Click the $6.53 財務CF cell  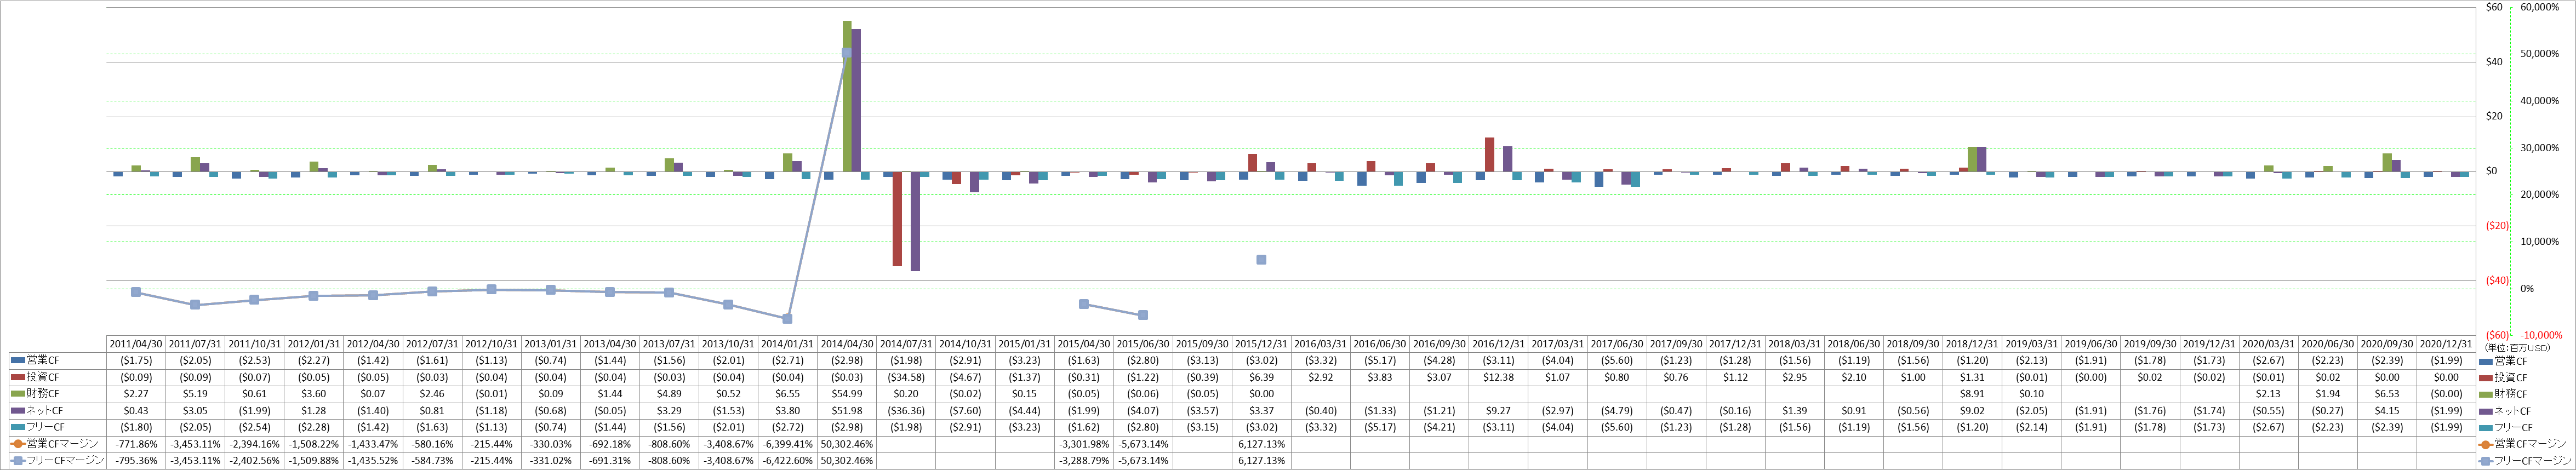(2387, 394)
